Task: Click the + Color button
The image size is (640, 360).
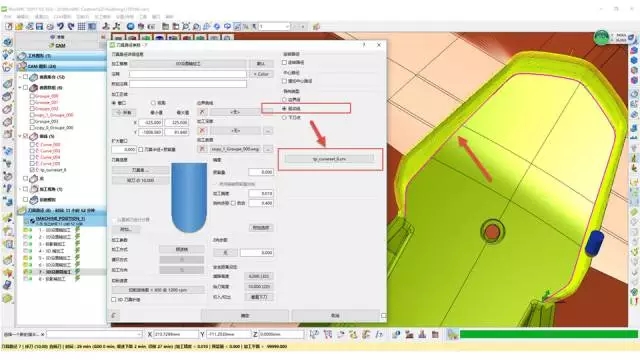Action: click(261, 74)
